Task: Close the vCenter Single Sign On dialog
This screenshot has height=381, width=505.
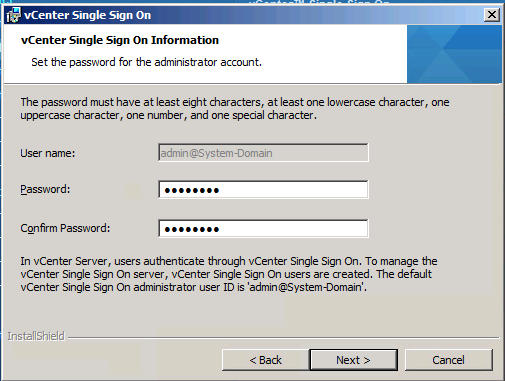Action: pyautogui.click(x=492, y=15)
